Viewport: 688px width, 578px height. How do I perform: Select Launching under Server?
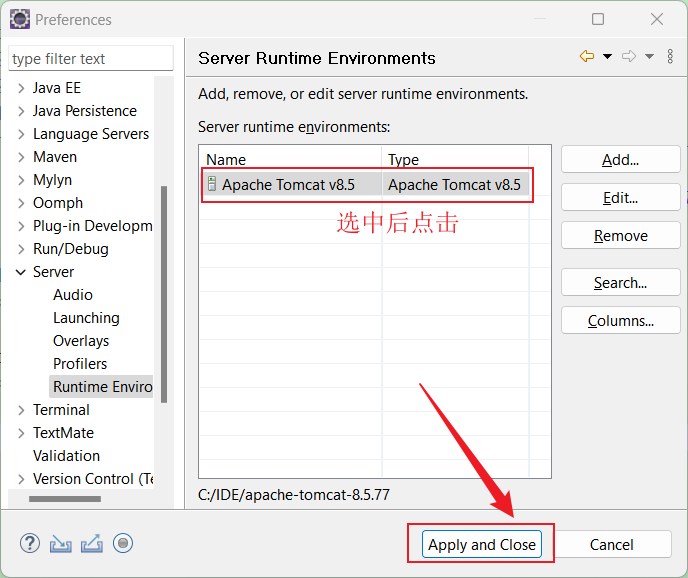pyautogui.click(x=86, y=318)
